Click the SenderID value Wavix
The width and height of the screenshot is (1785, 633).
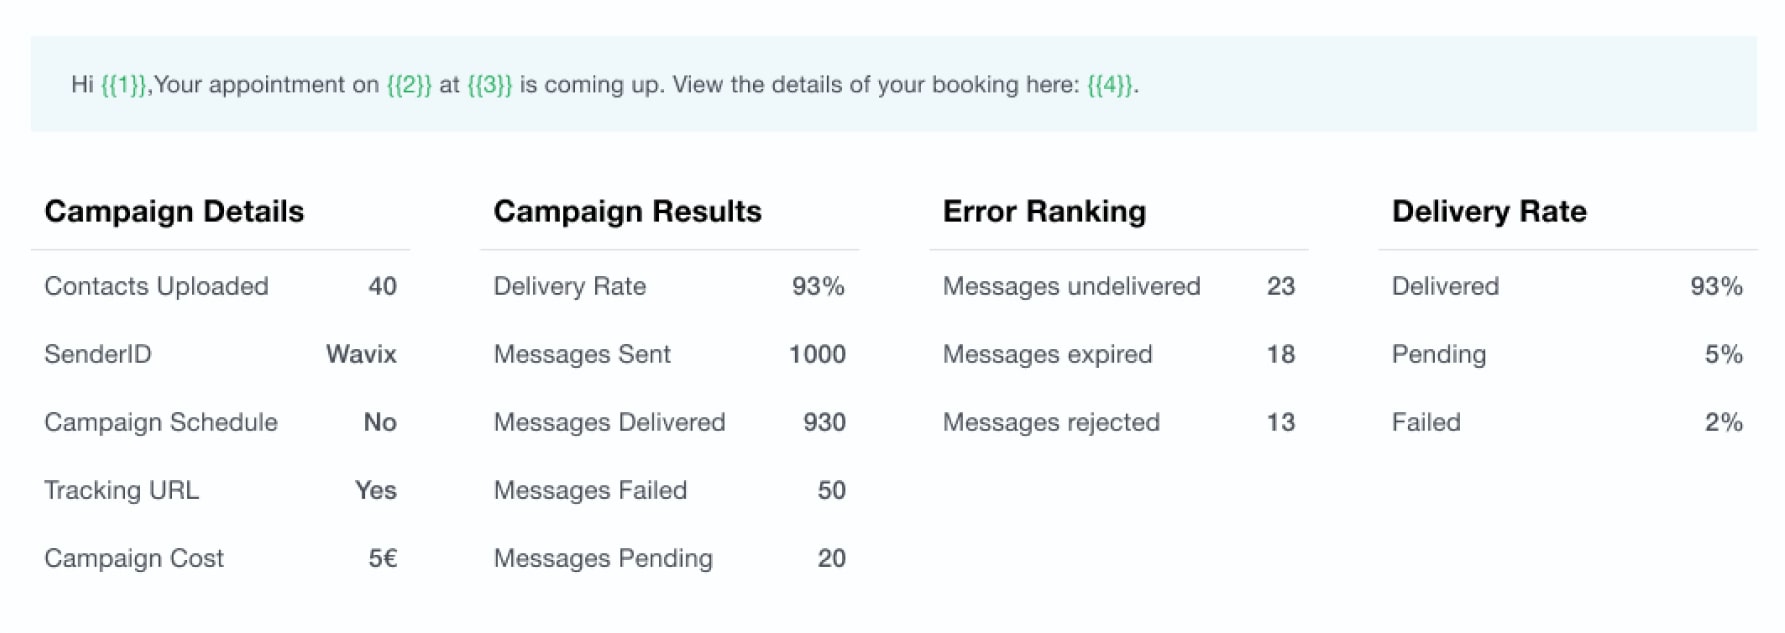361,354
